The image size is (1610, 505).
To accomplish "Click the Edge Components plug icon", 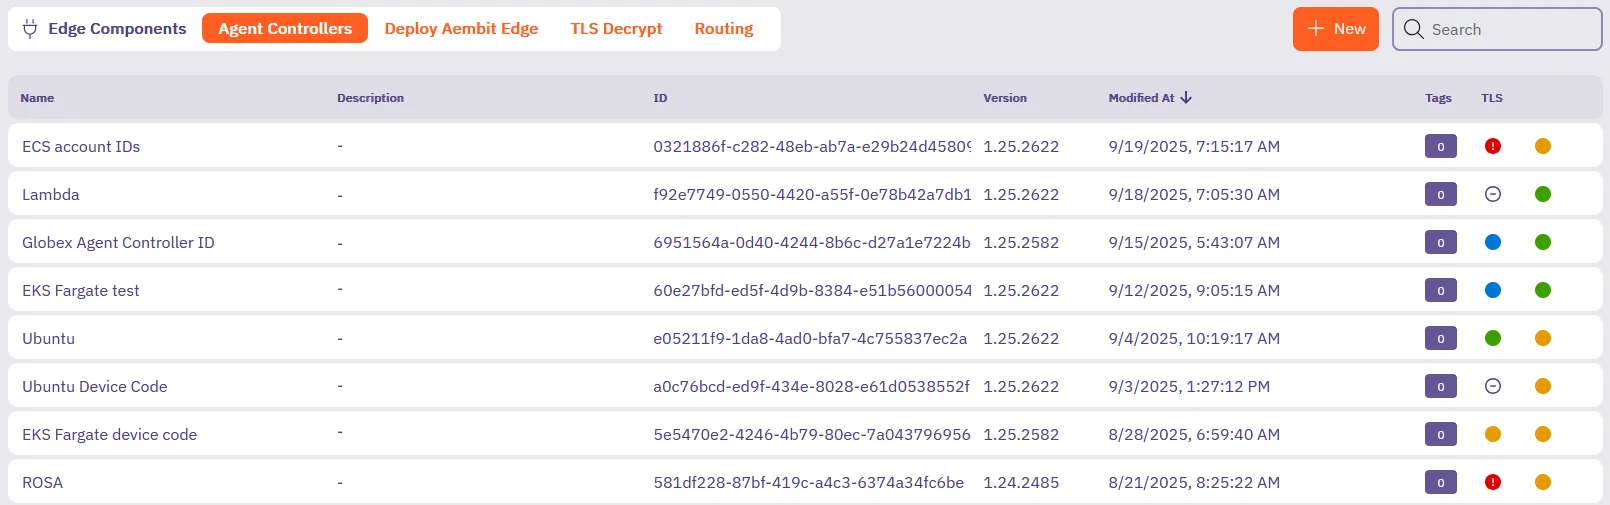I will 30,29.
